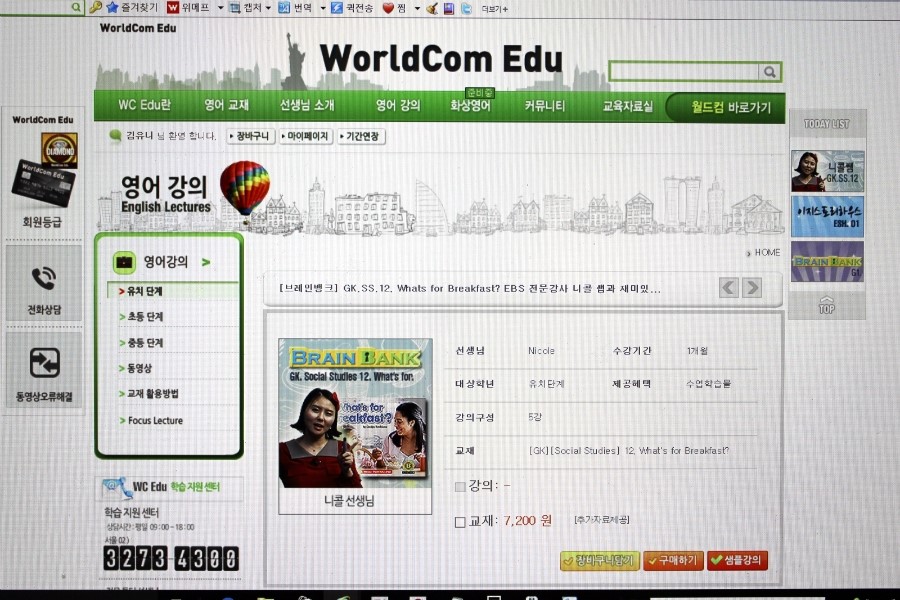Click the 장바구니 button near the greeting
This screenshot has height=600, width=900.
pos(250,136)
